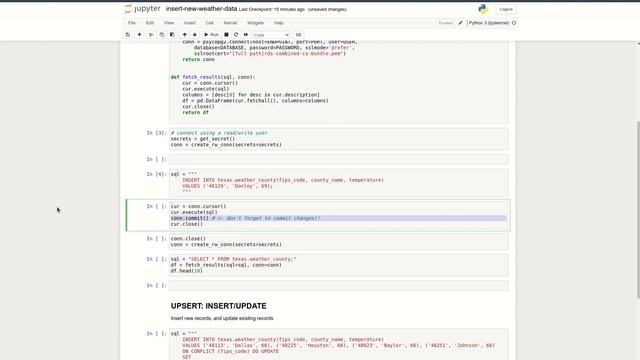Cut selected cells with scissors icon
This screenshot has height=360, width=640.
[151, 35]
